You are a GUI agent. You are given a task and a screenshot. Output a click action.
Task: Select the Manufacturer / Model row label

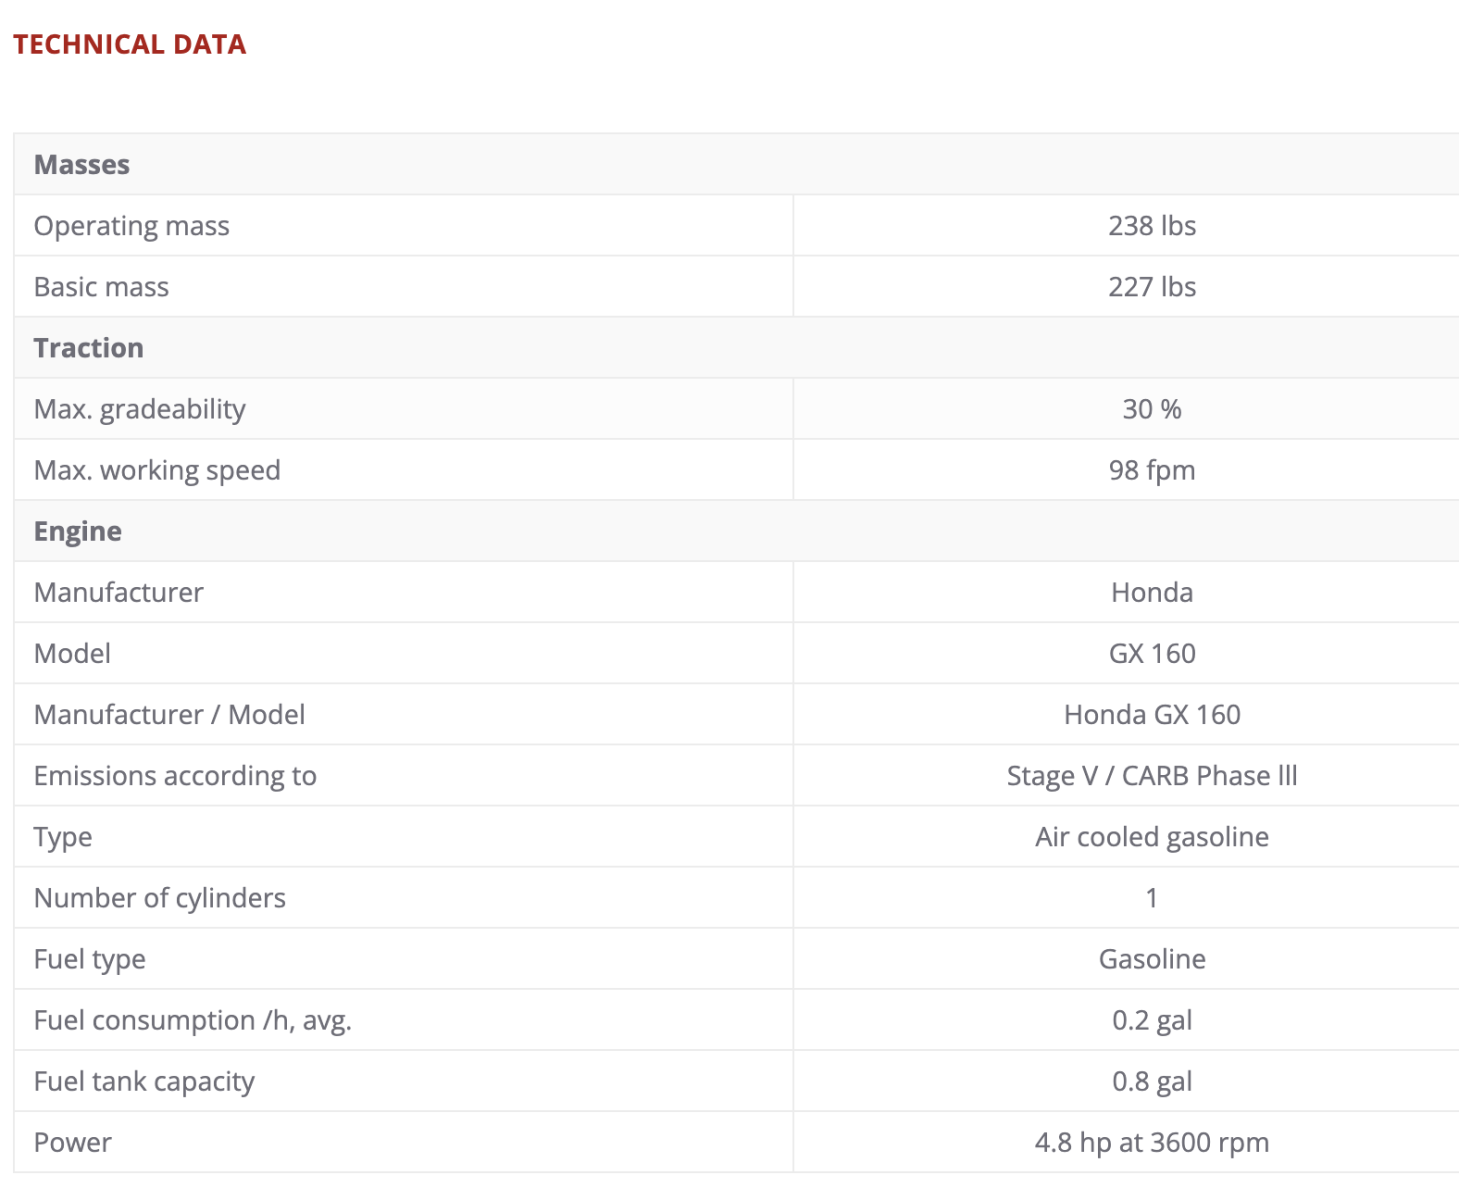point(169,714)
